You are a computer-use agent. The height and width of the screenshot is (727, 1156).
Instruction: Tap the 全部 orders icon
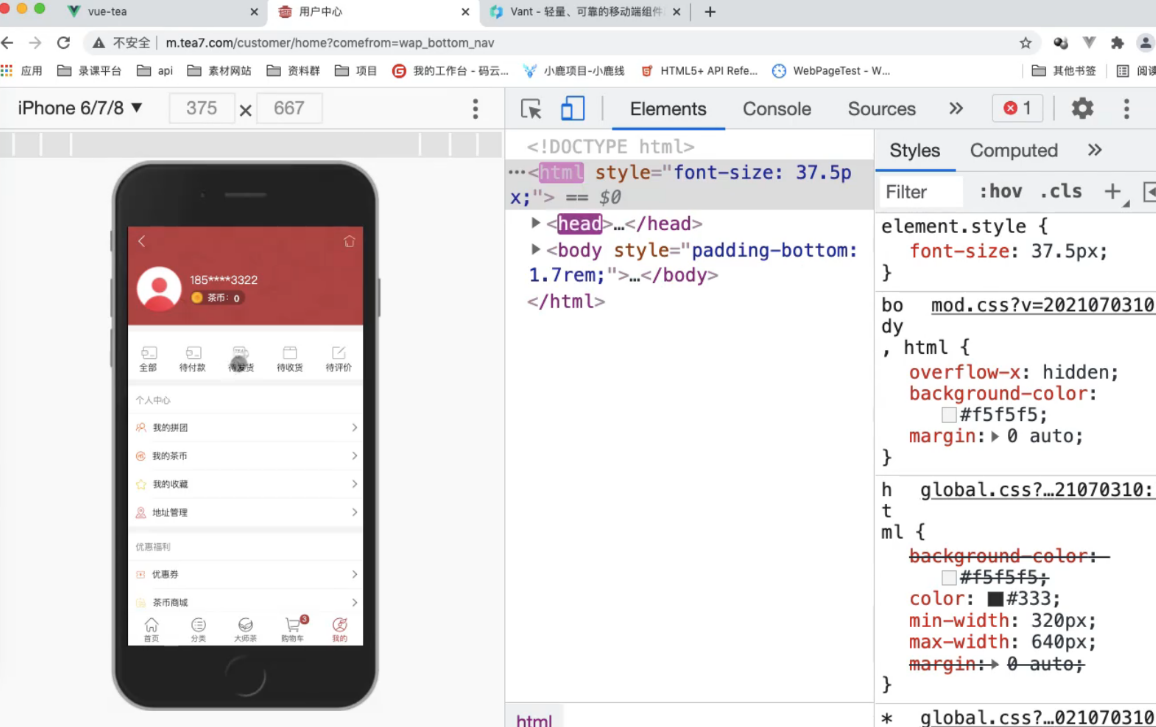tap(149, 358)
